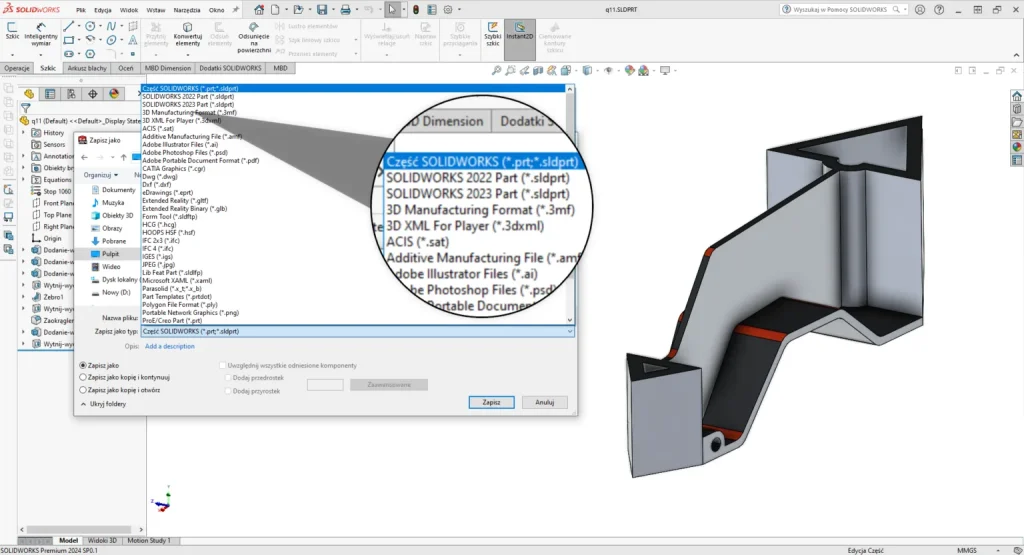1024x555 pixels.
Task: Click the New document icon
Action: [276, 10]
